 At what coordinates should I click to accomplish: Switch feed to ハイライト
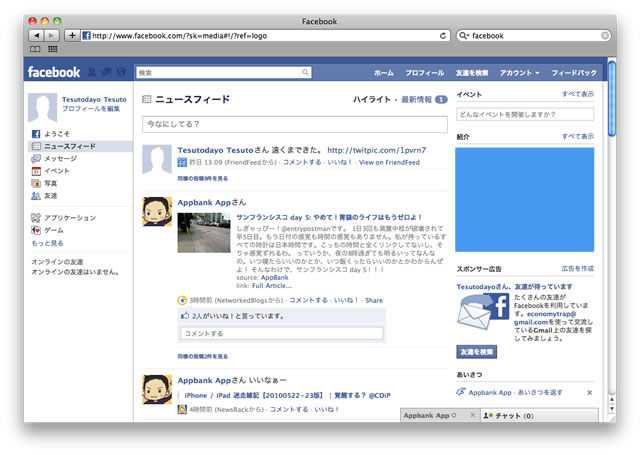click(372, 99)
